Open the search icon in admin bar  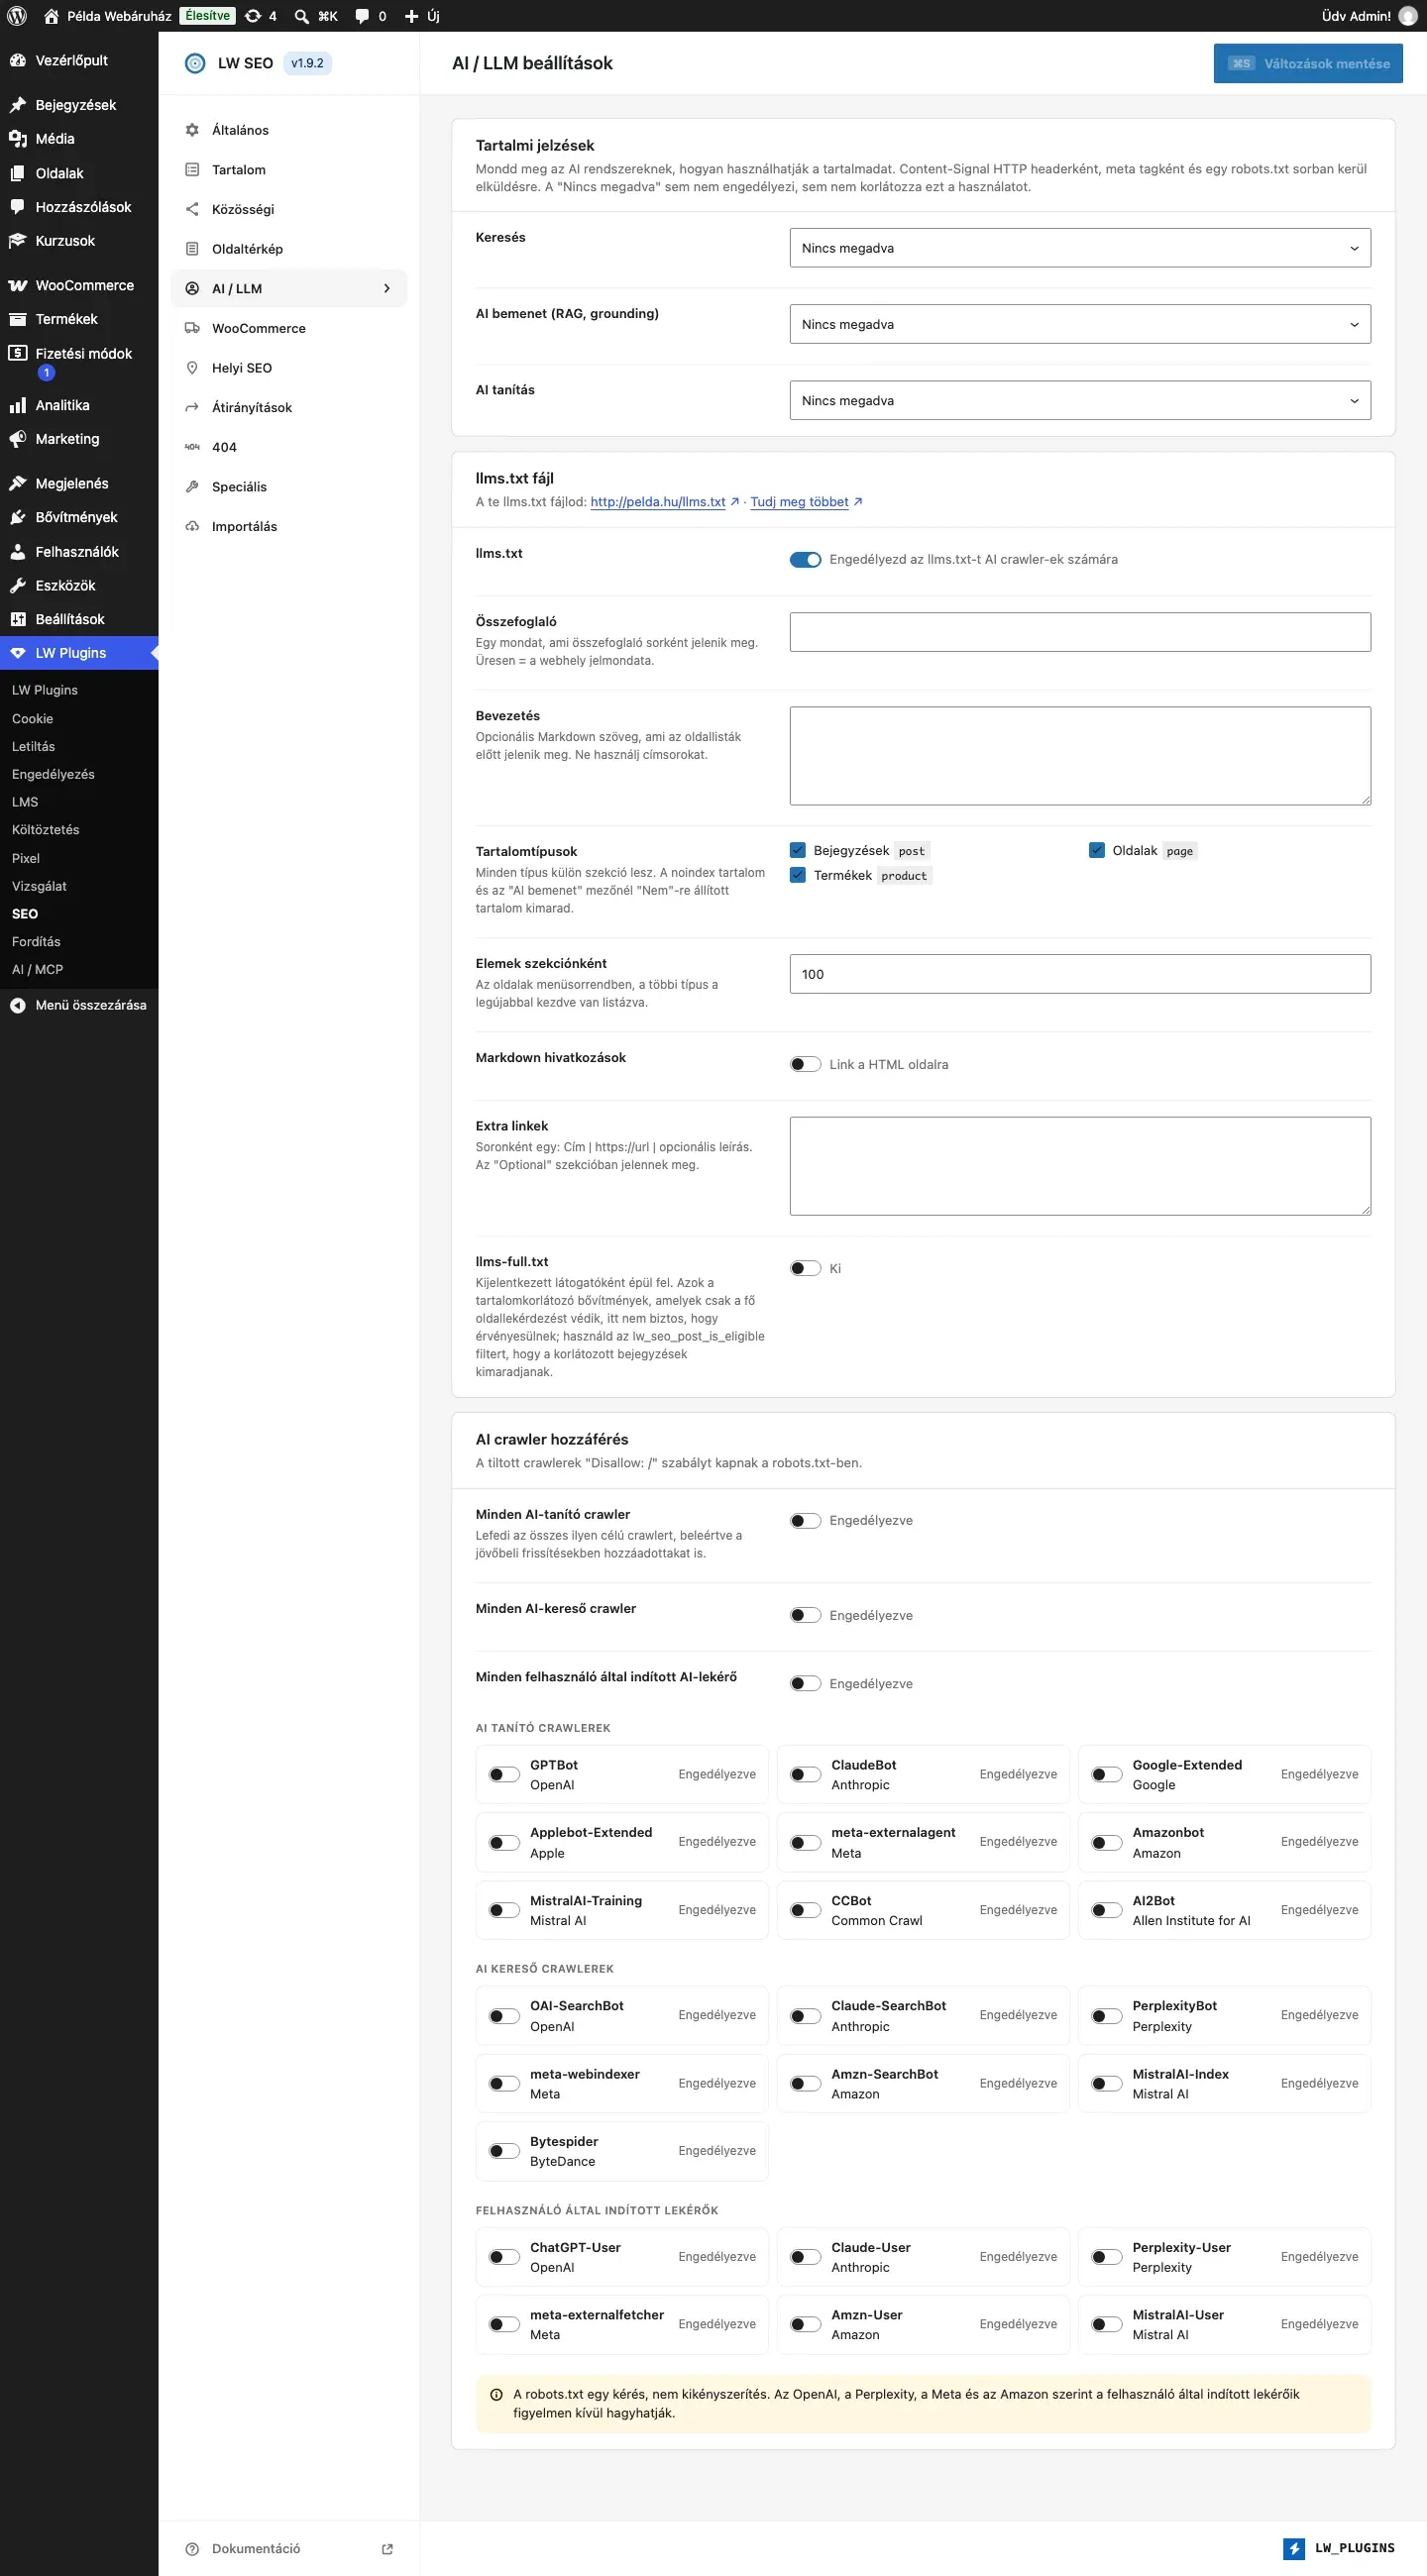301,16
